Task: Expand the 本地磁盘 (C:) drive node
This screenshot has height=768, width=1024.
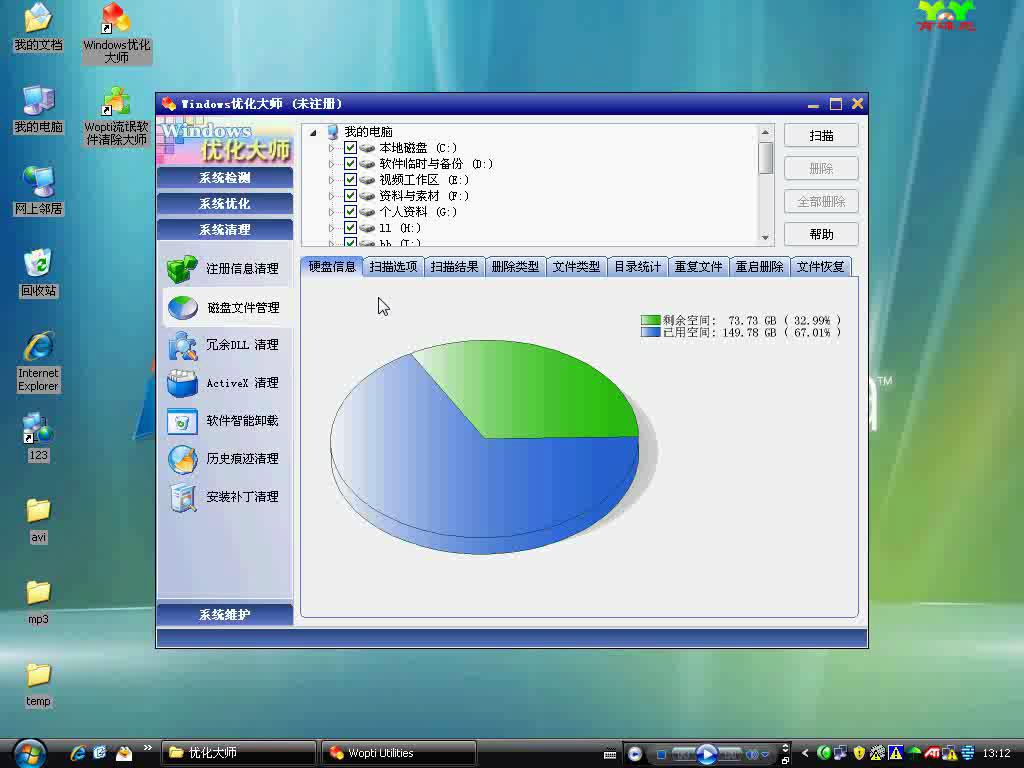Action: [x=331, y=148]
